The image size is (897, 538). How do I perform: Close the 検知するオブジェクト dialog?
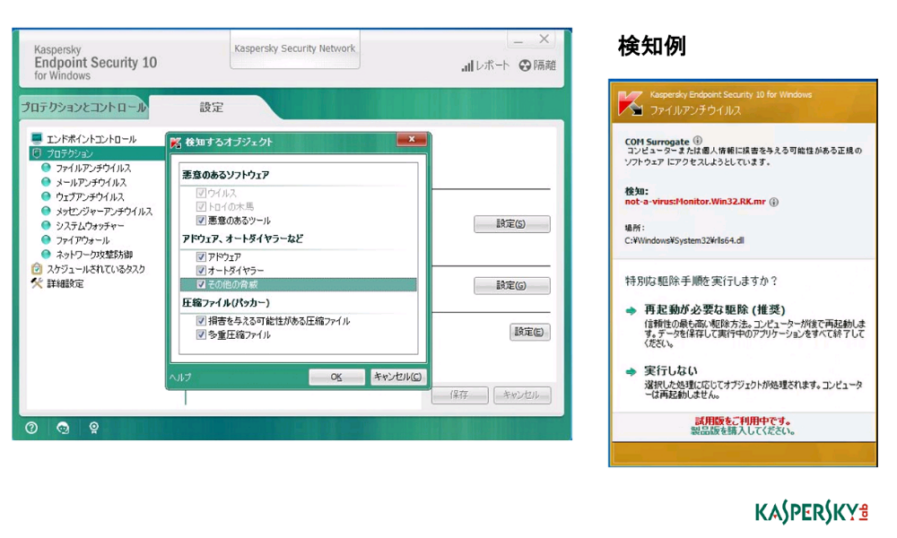(412, 140)
